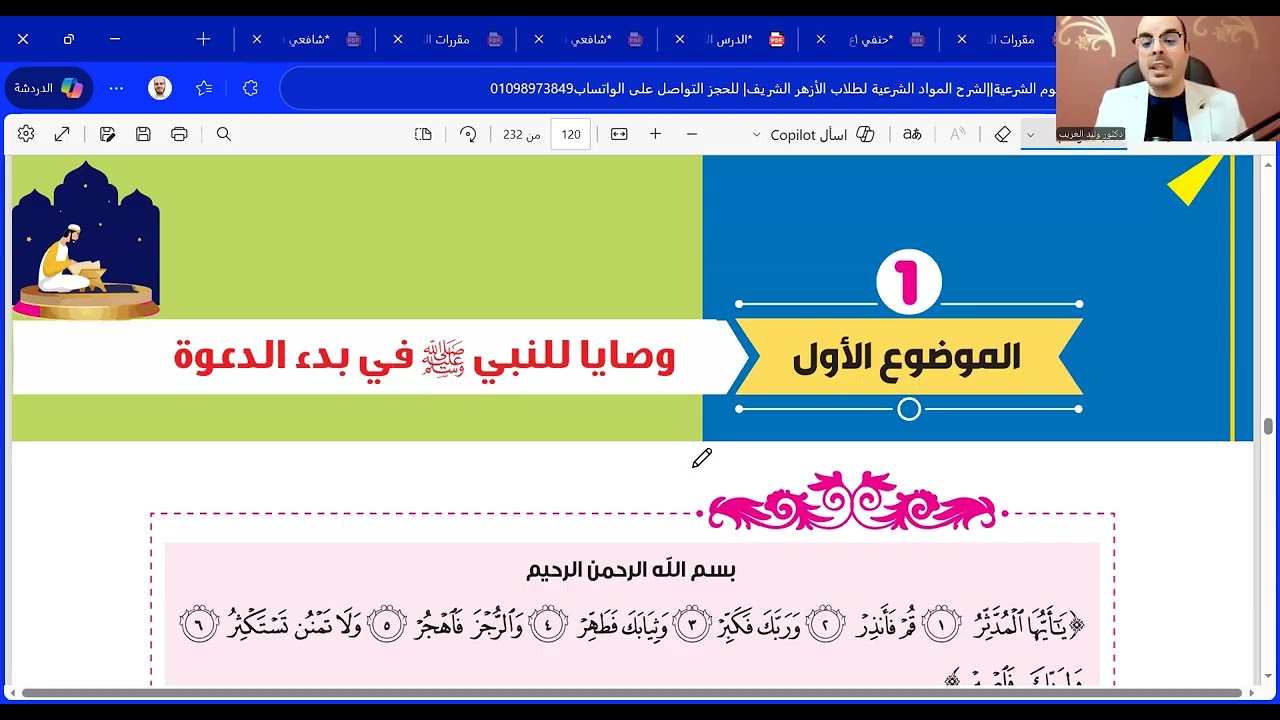Toggle the Read aloud icon
Screen dimensions: 1280x720
957,134
